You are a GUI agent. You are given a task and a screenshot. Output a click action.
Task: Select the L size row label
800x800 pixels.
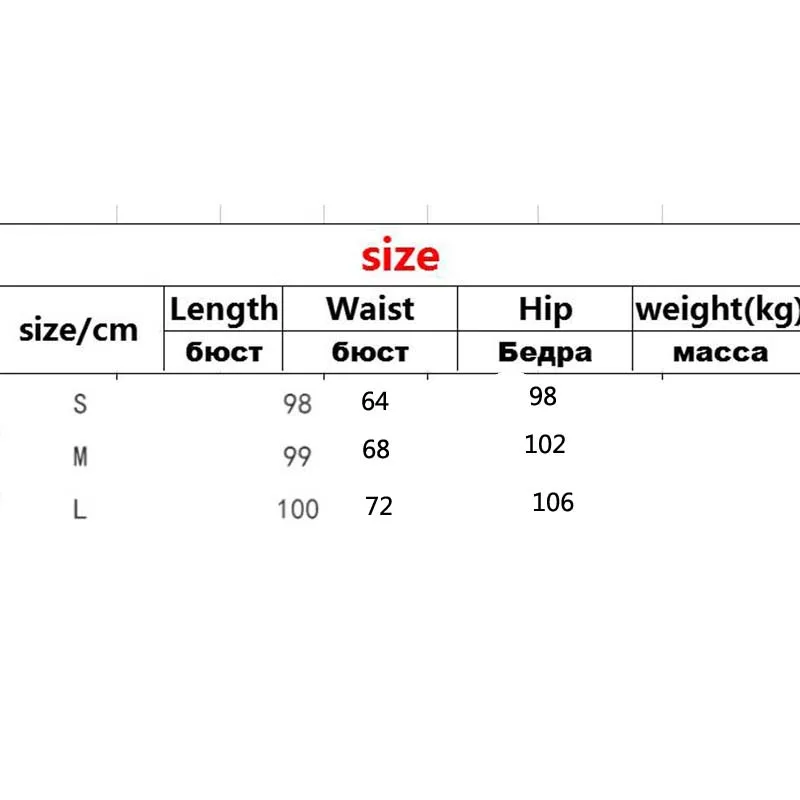[80, 510]
